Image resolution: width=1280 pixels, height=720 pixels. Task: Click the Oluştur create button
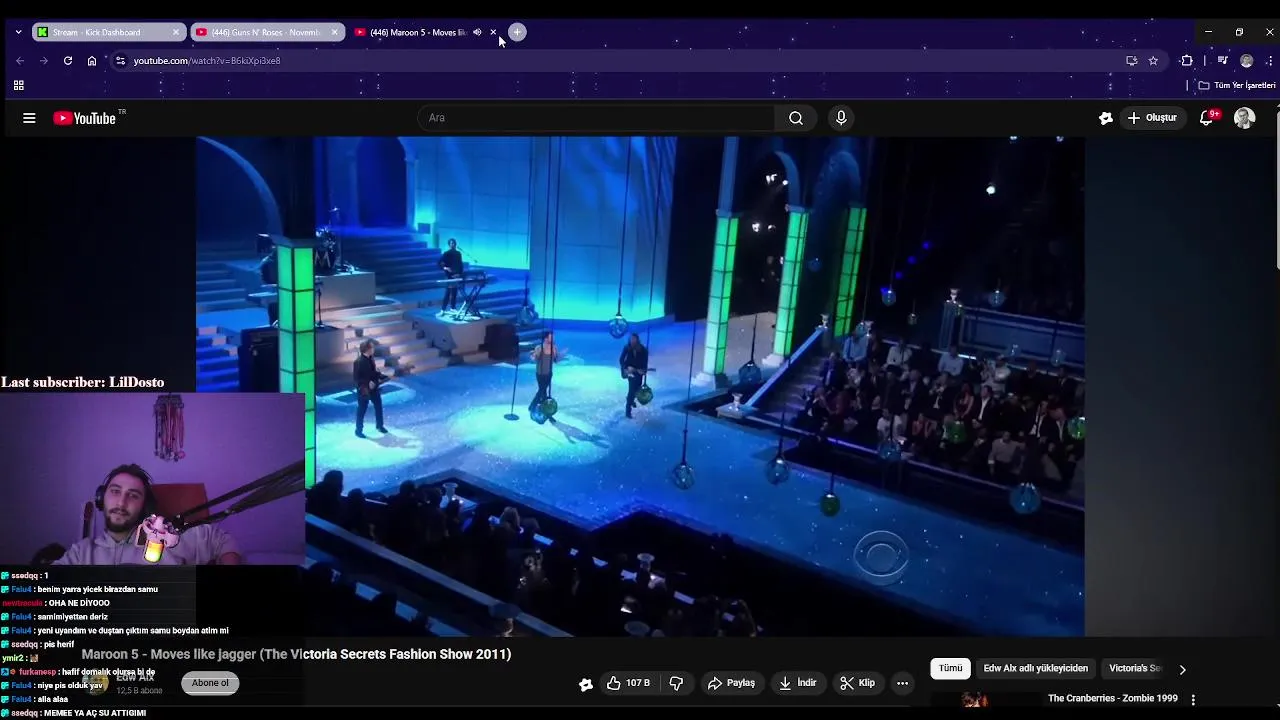pyautogui.click(x=1152, y=118)
